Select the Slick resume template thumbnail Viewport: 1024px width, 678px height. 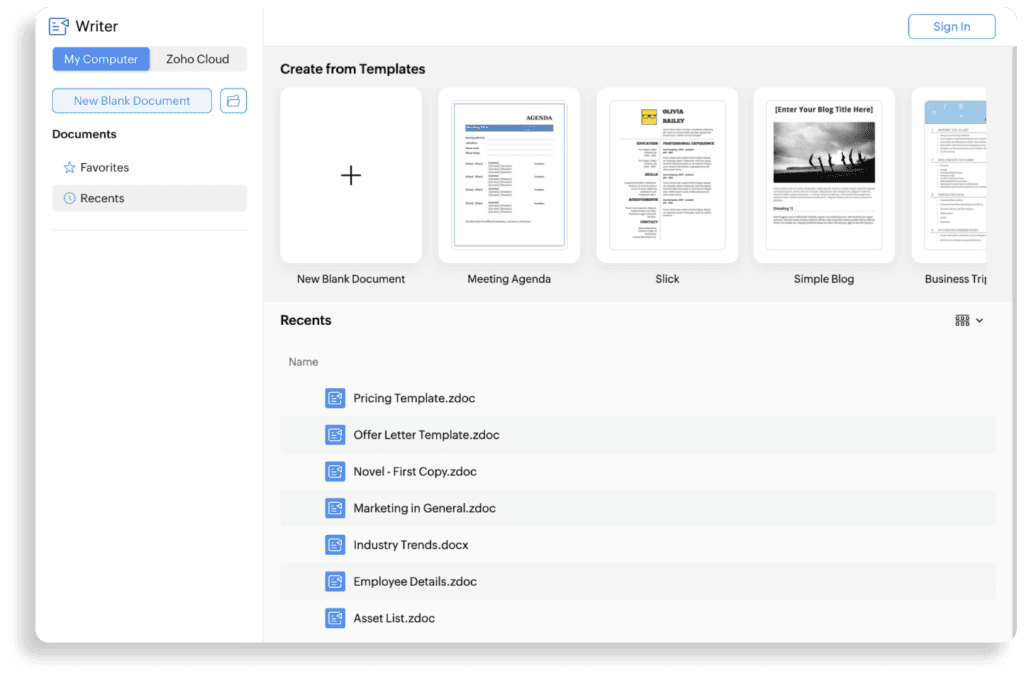tap(667, 175)
